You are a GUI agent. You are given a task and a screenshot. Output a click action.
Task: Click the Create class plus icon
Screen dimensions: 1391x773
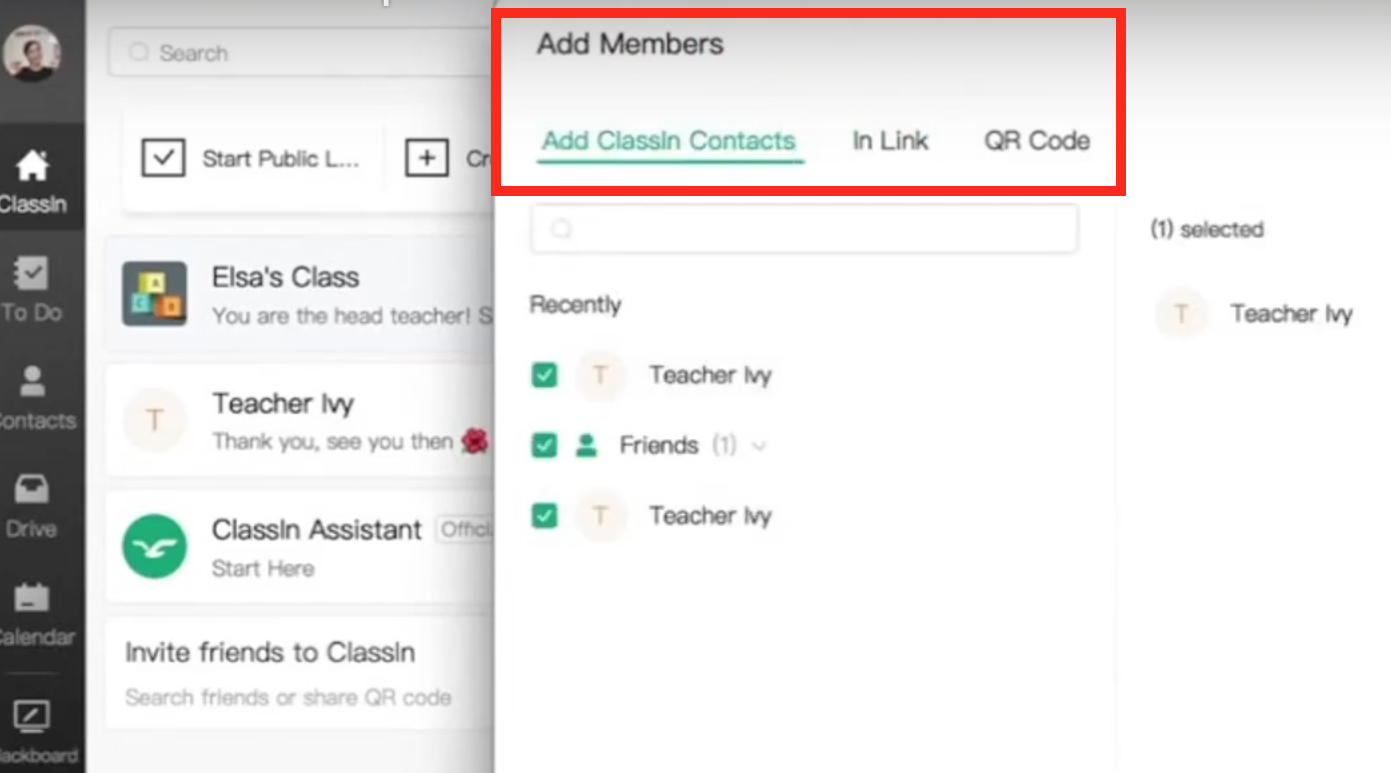pyautogui.click(x=428, y=157)
